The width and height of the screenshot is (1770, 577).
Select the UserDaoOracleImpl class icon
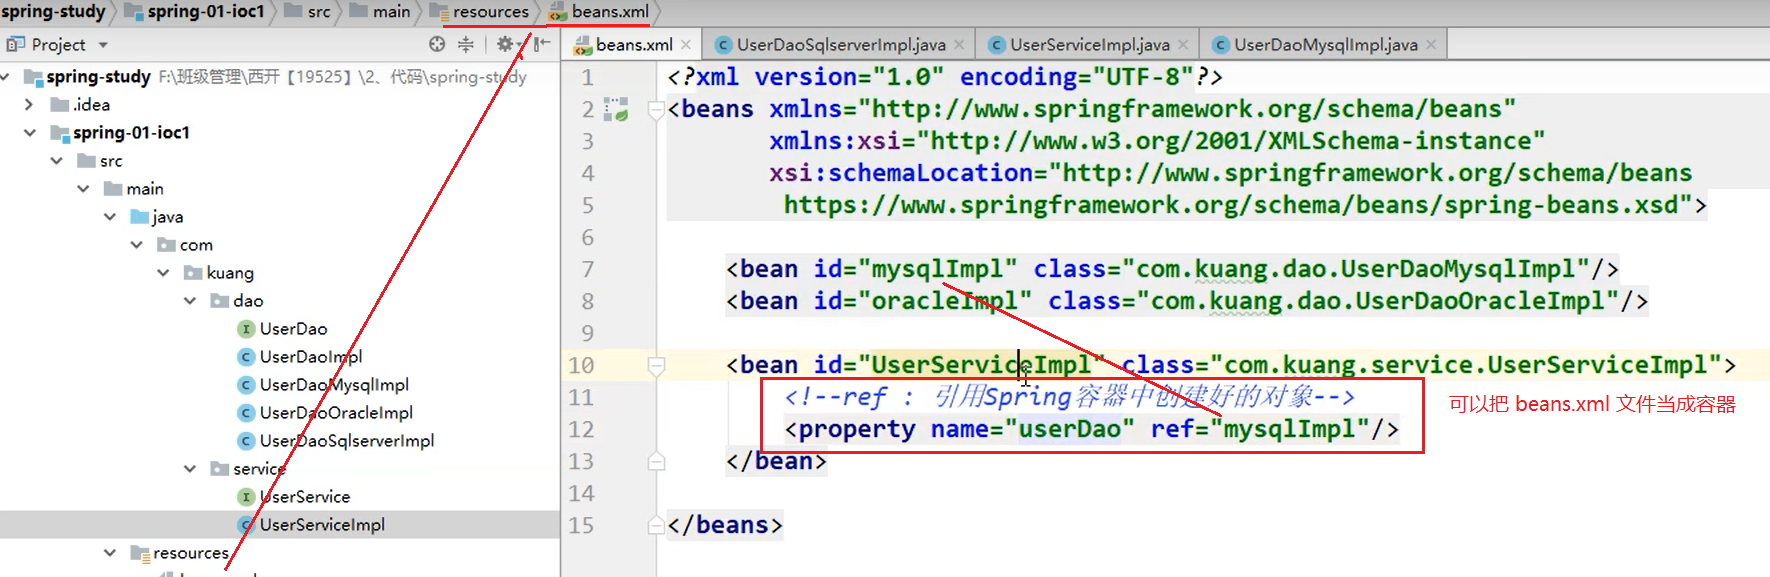[x=246, y=412]
